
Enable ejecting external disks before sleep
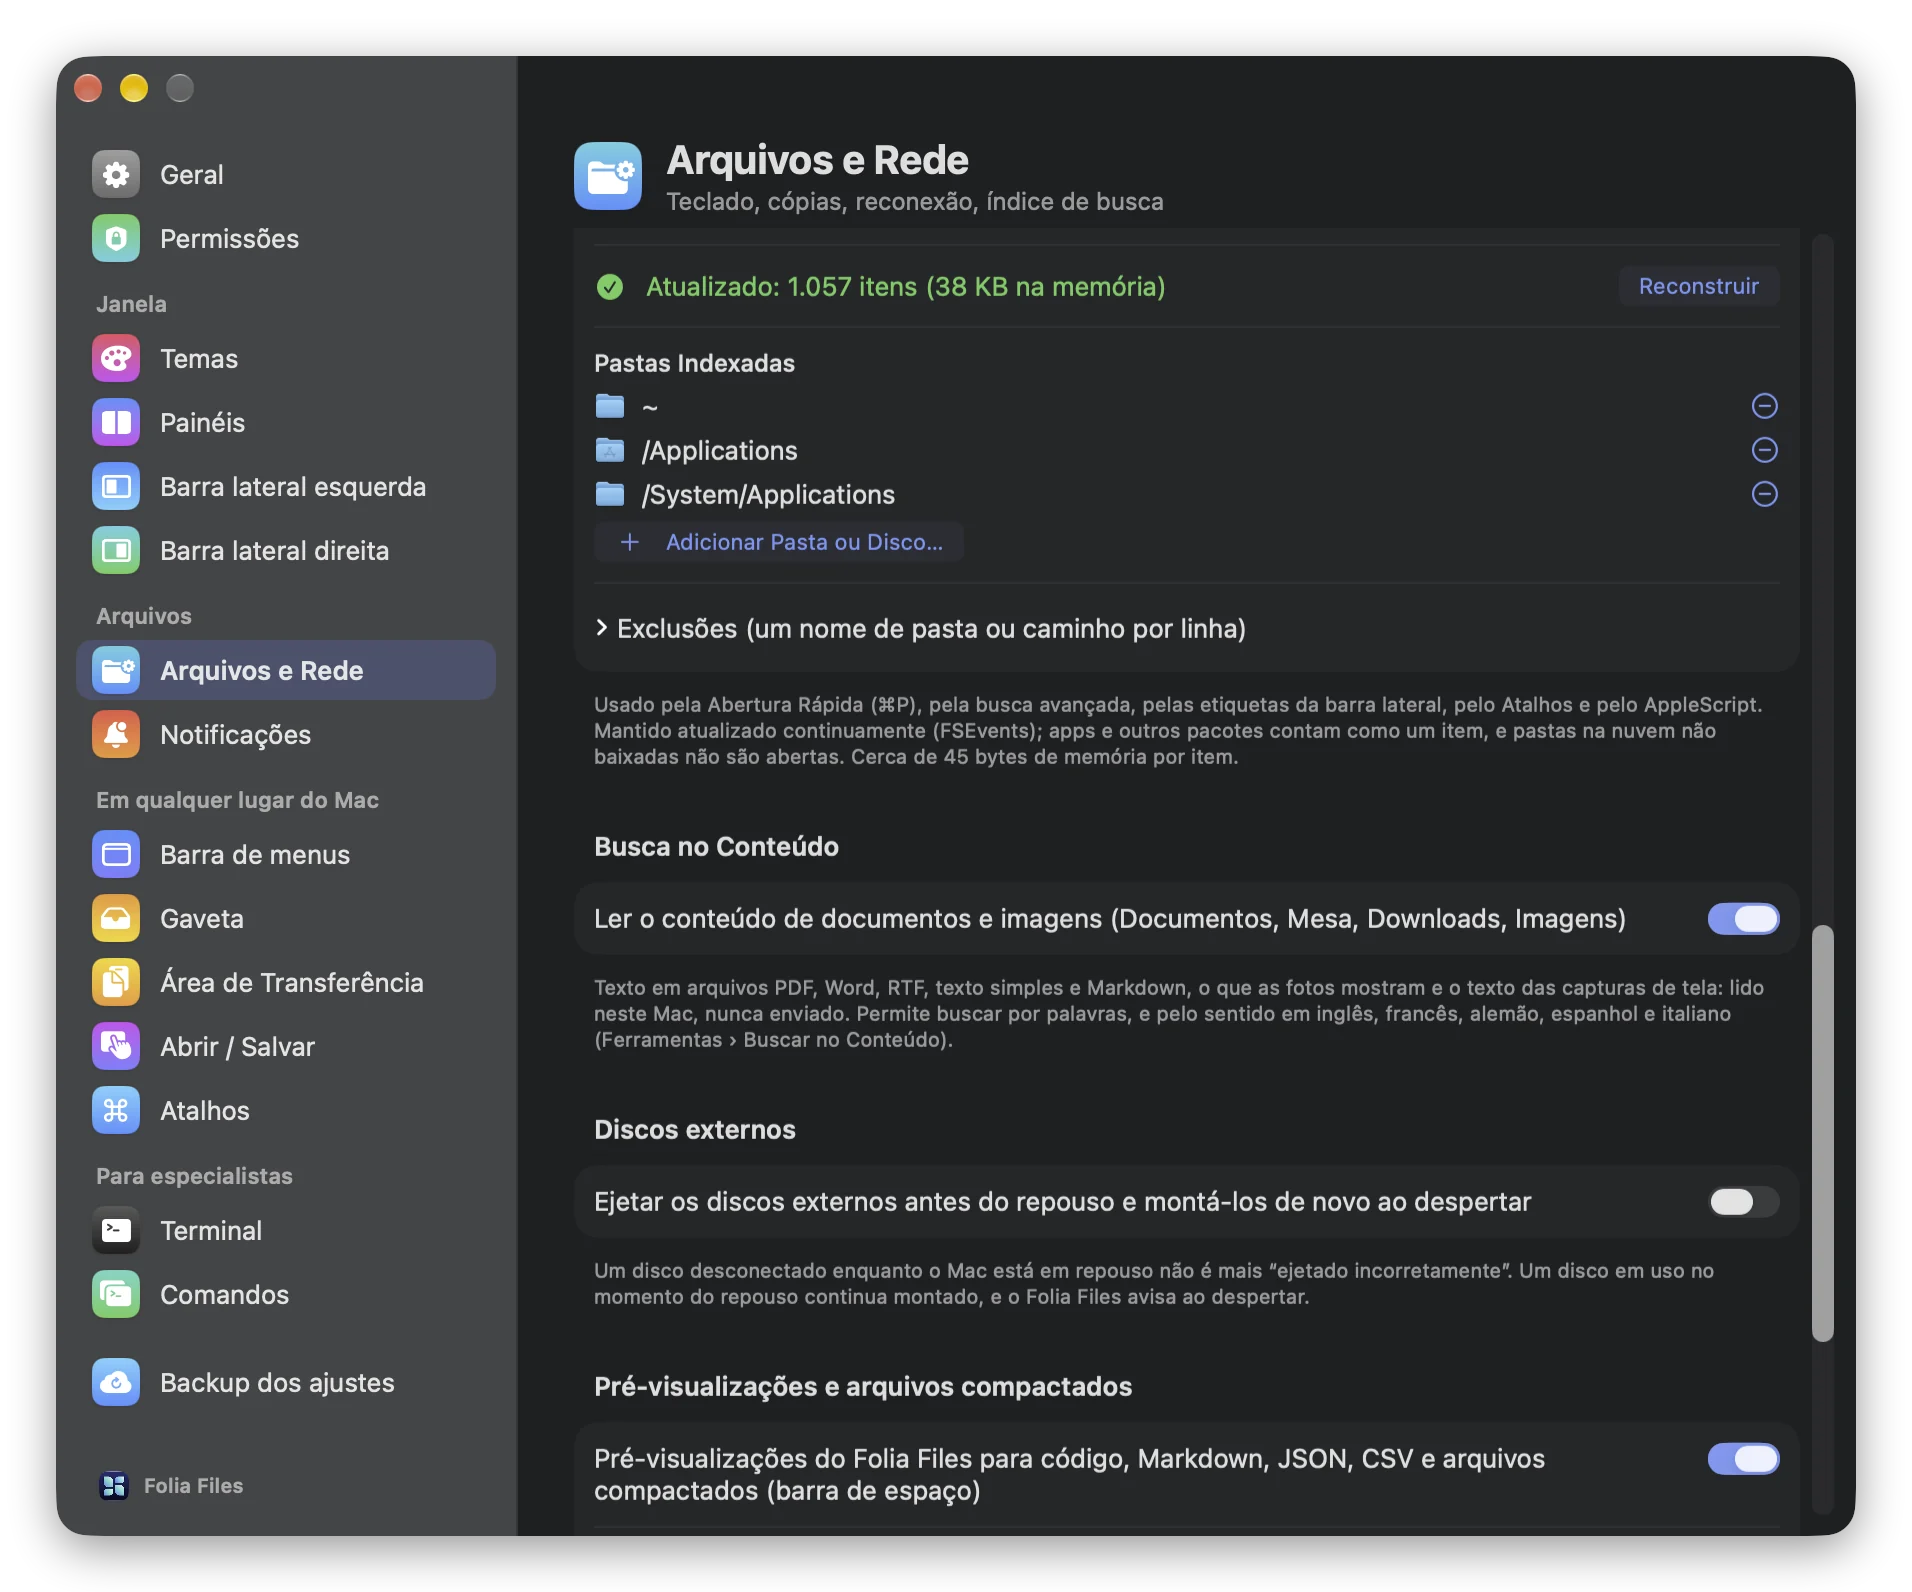click(x=1743, y=1202)
